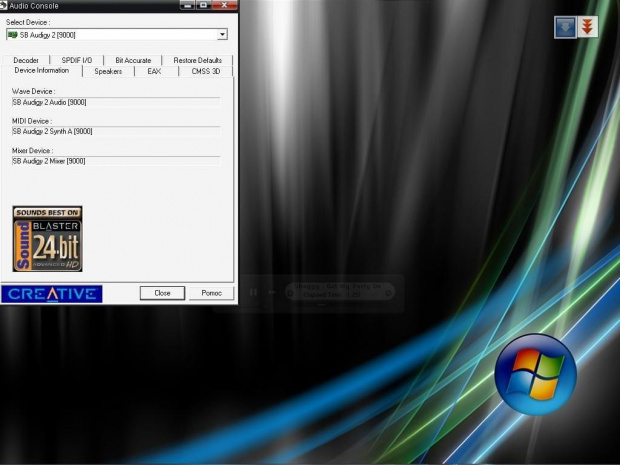The height and width of the screenshot is (465, 620).
Task: Open the SPDIF I/O tab
Action: pyautogui.click(x=77, y=60)
